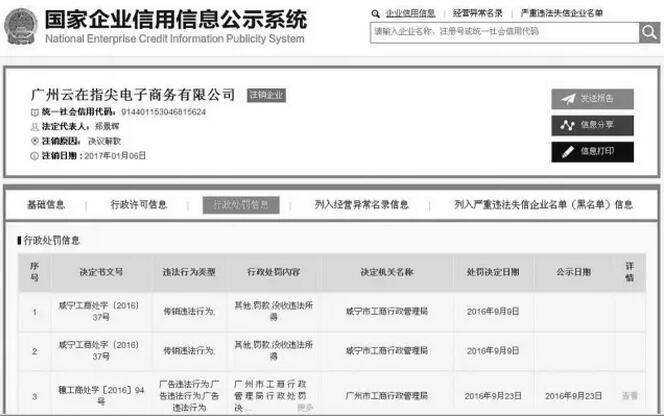The width and height of the screenshot is (664, 418).
Task: Click the national emblem logo
Action: pyautogui.click(x=21, y=27)
